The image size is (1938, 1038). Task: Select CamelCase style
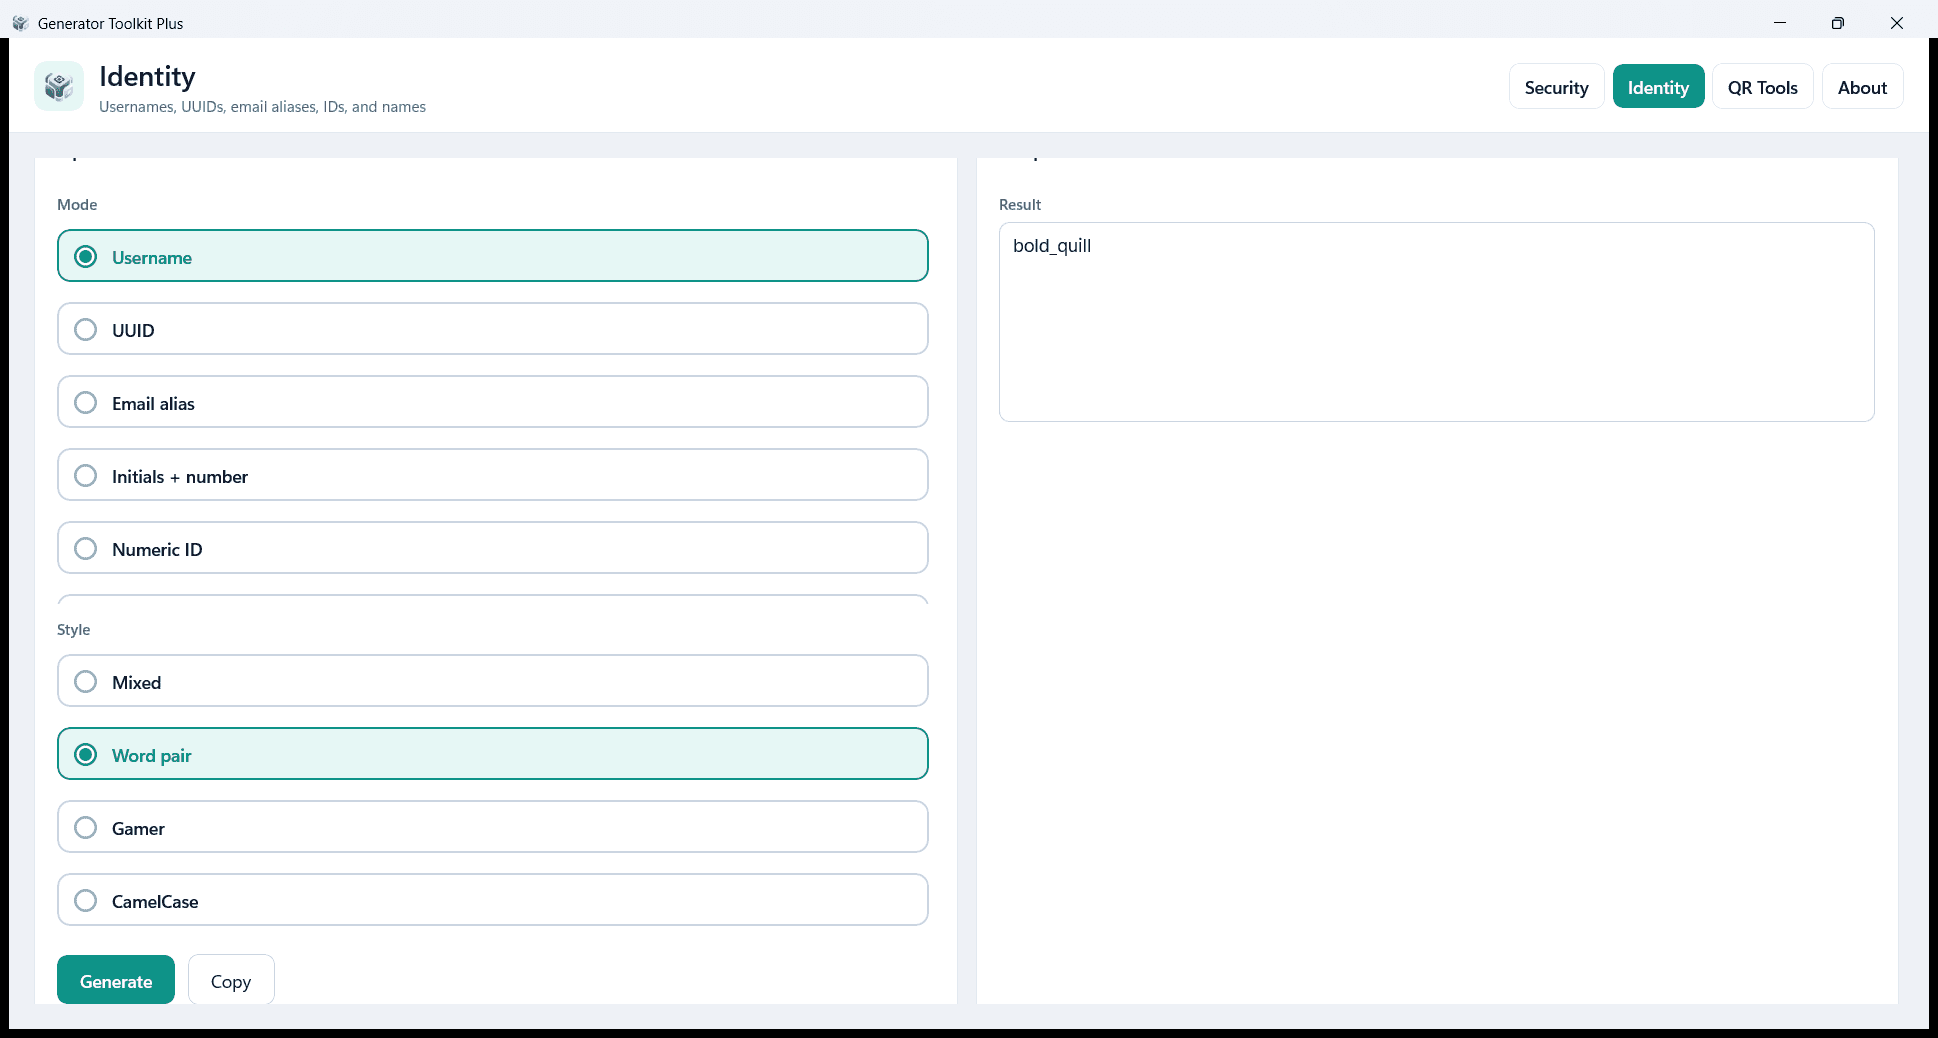click(492, 900)
